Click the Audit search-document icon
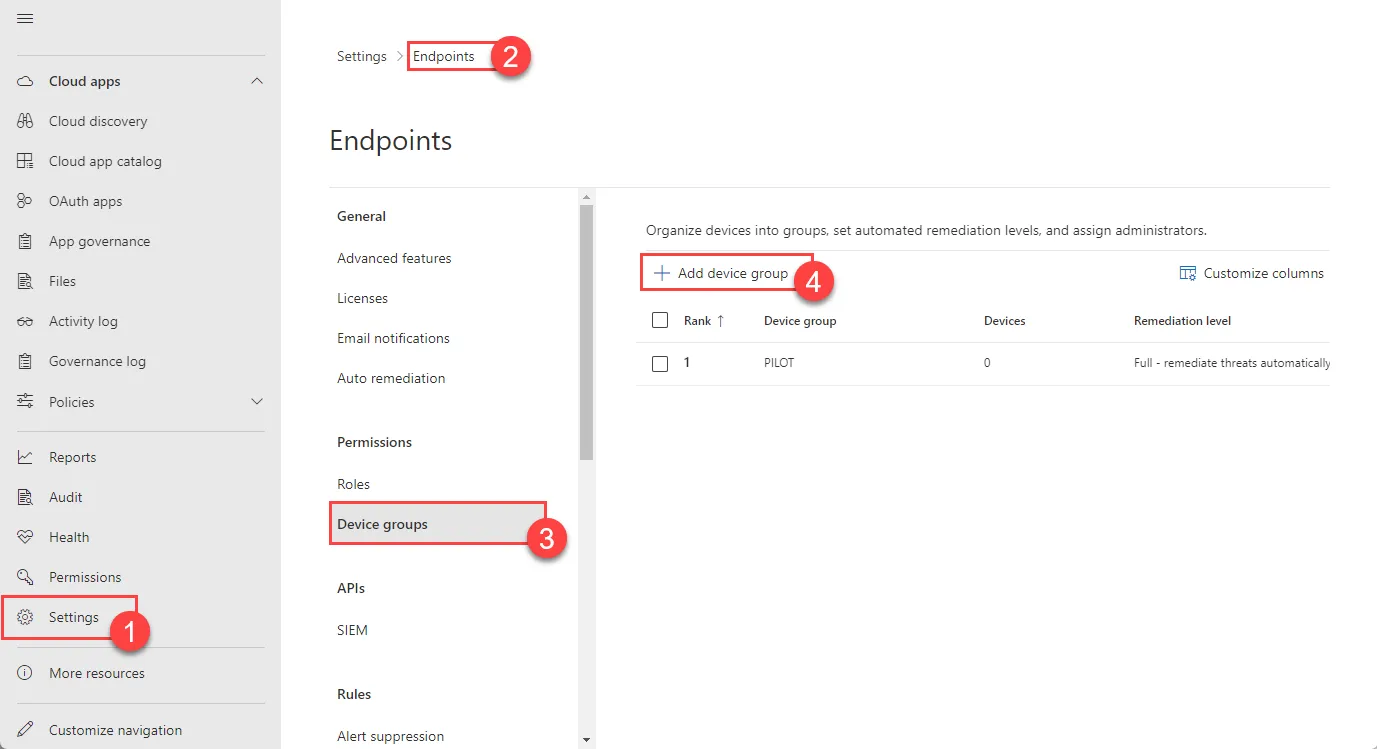The image size is (1377, 749). pyautogui.click(x=25, y=497)
